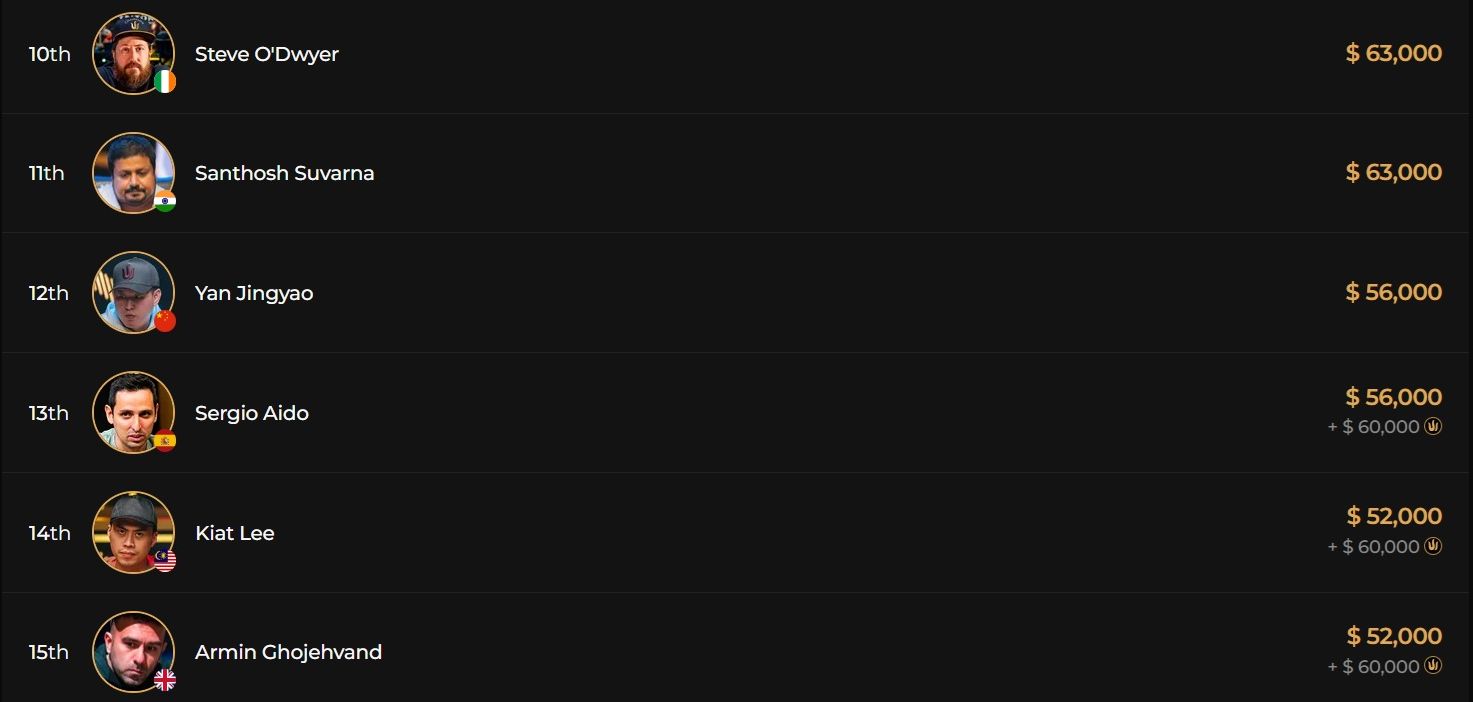Click the Triton coin icon in Sergio Aido's row
The width and height of the screenshot is (1473, 702).
[1433, 427]
